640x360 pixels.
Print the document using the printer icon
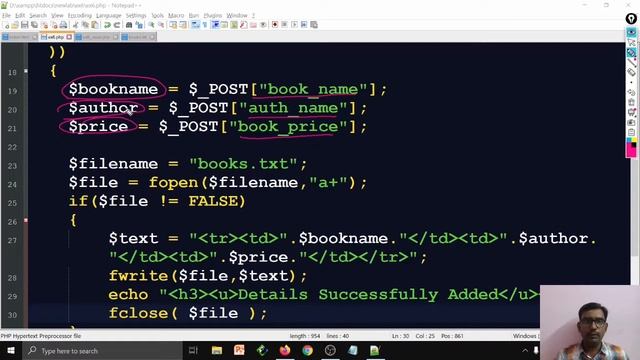[63, 25]
